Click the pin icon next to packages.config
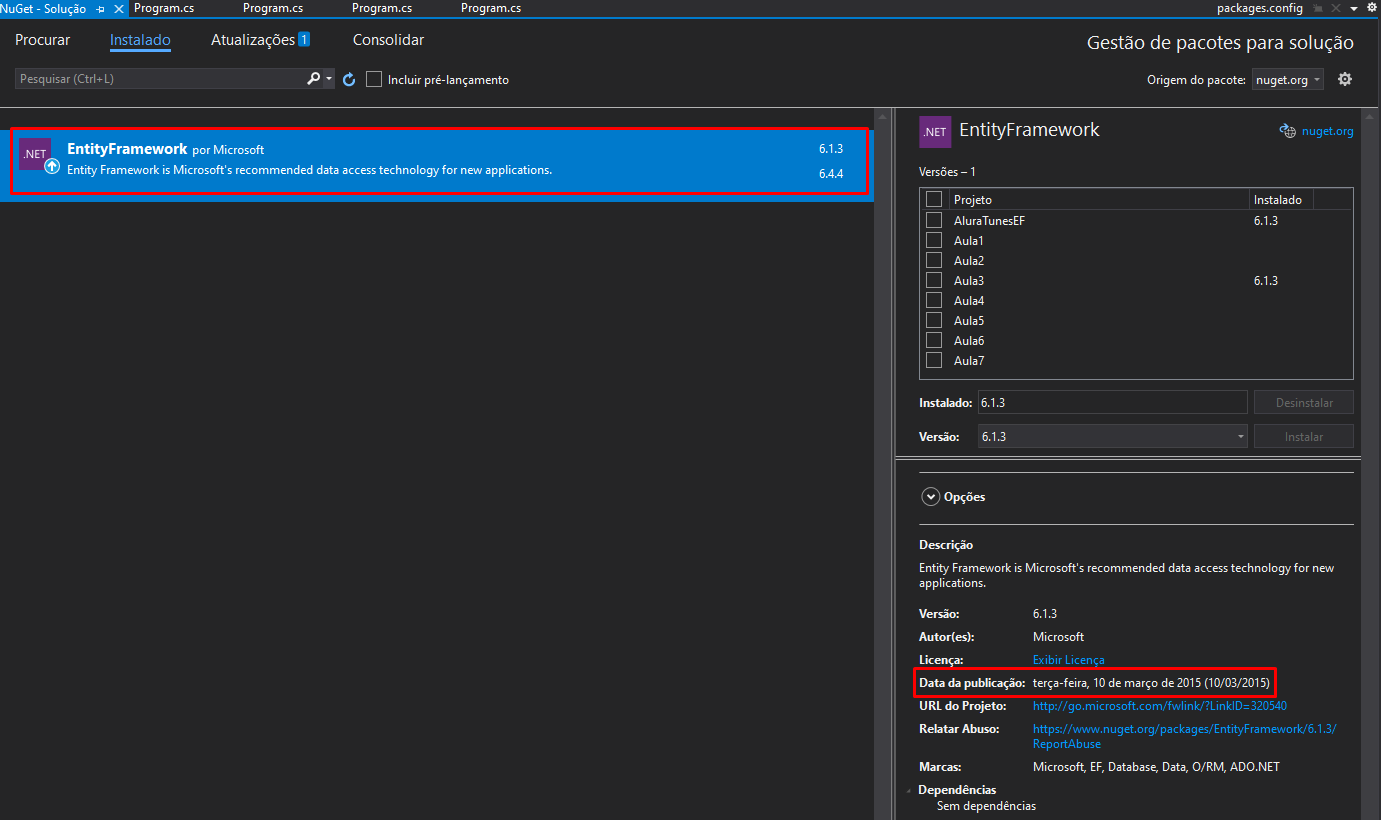The width and height of the screenshot is (1381, 820). [1318, 8]
